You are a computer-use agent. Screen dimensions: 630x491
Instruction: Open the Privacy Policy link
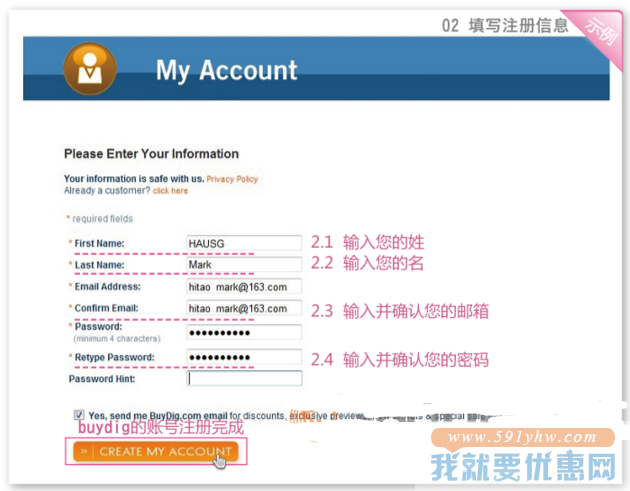point(232,179)
